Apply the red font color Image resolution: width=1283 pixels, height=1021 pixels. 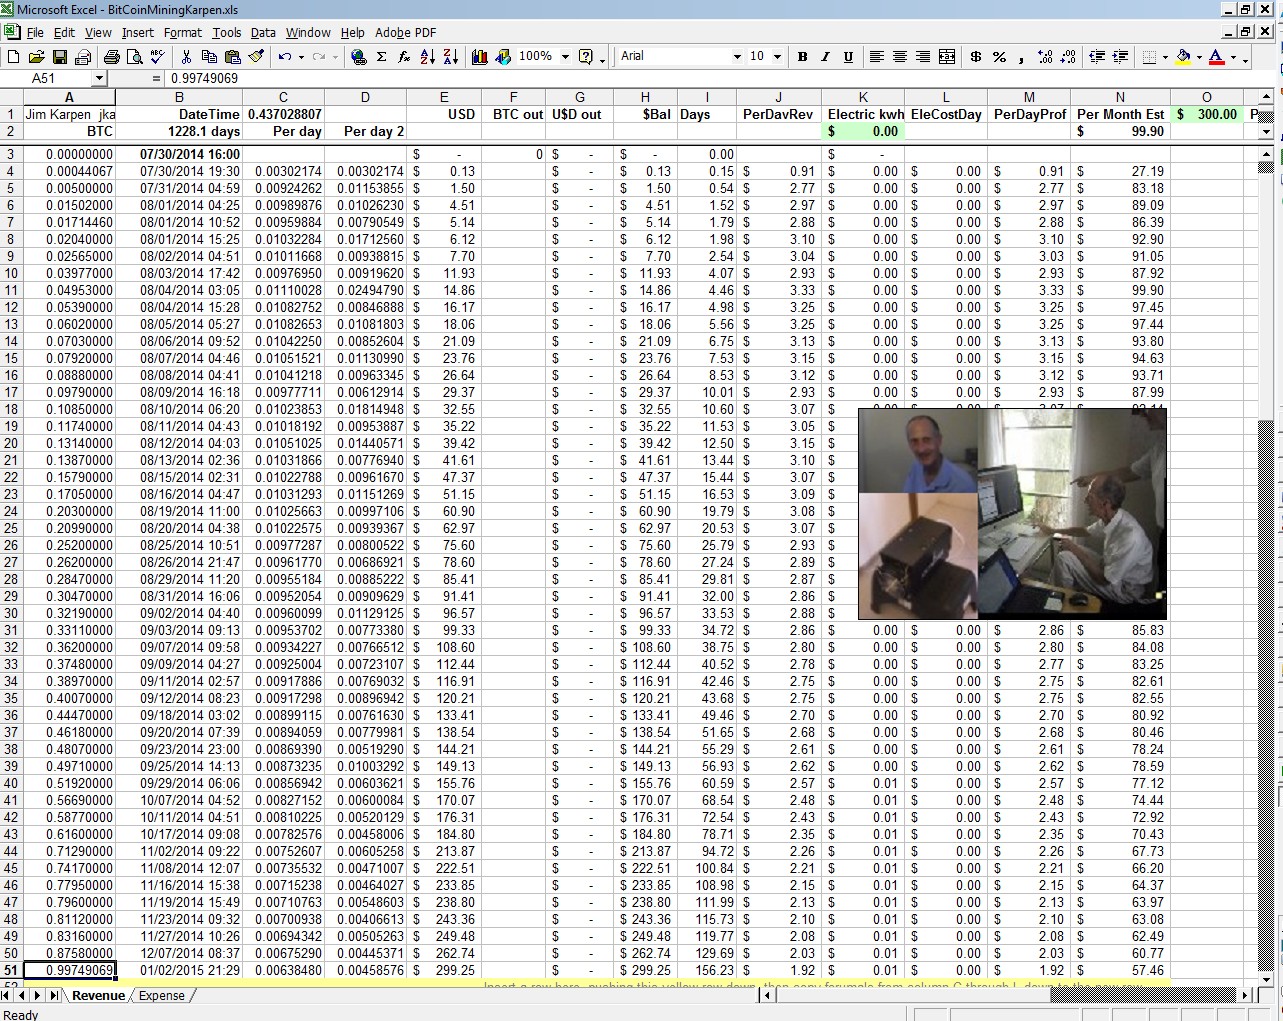1217,57
